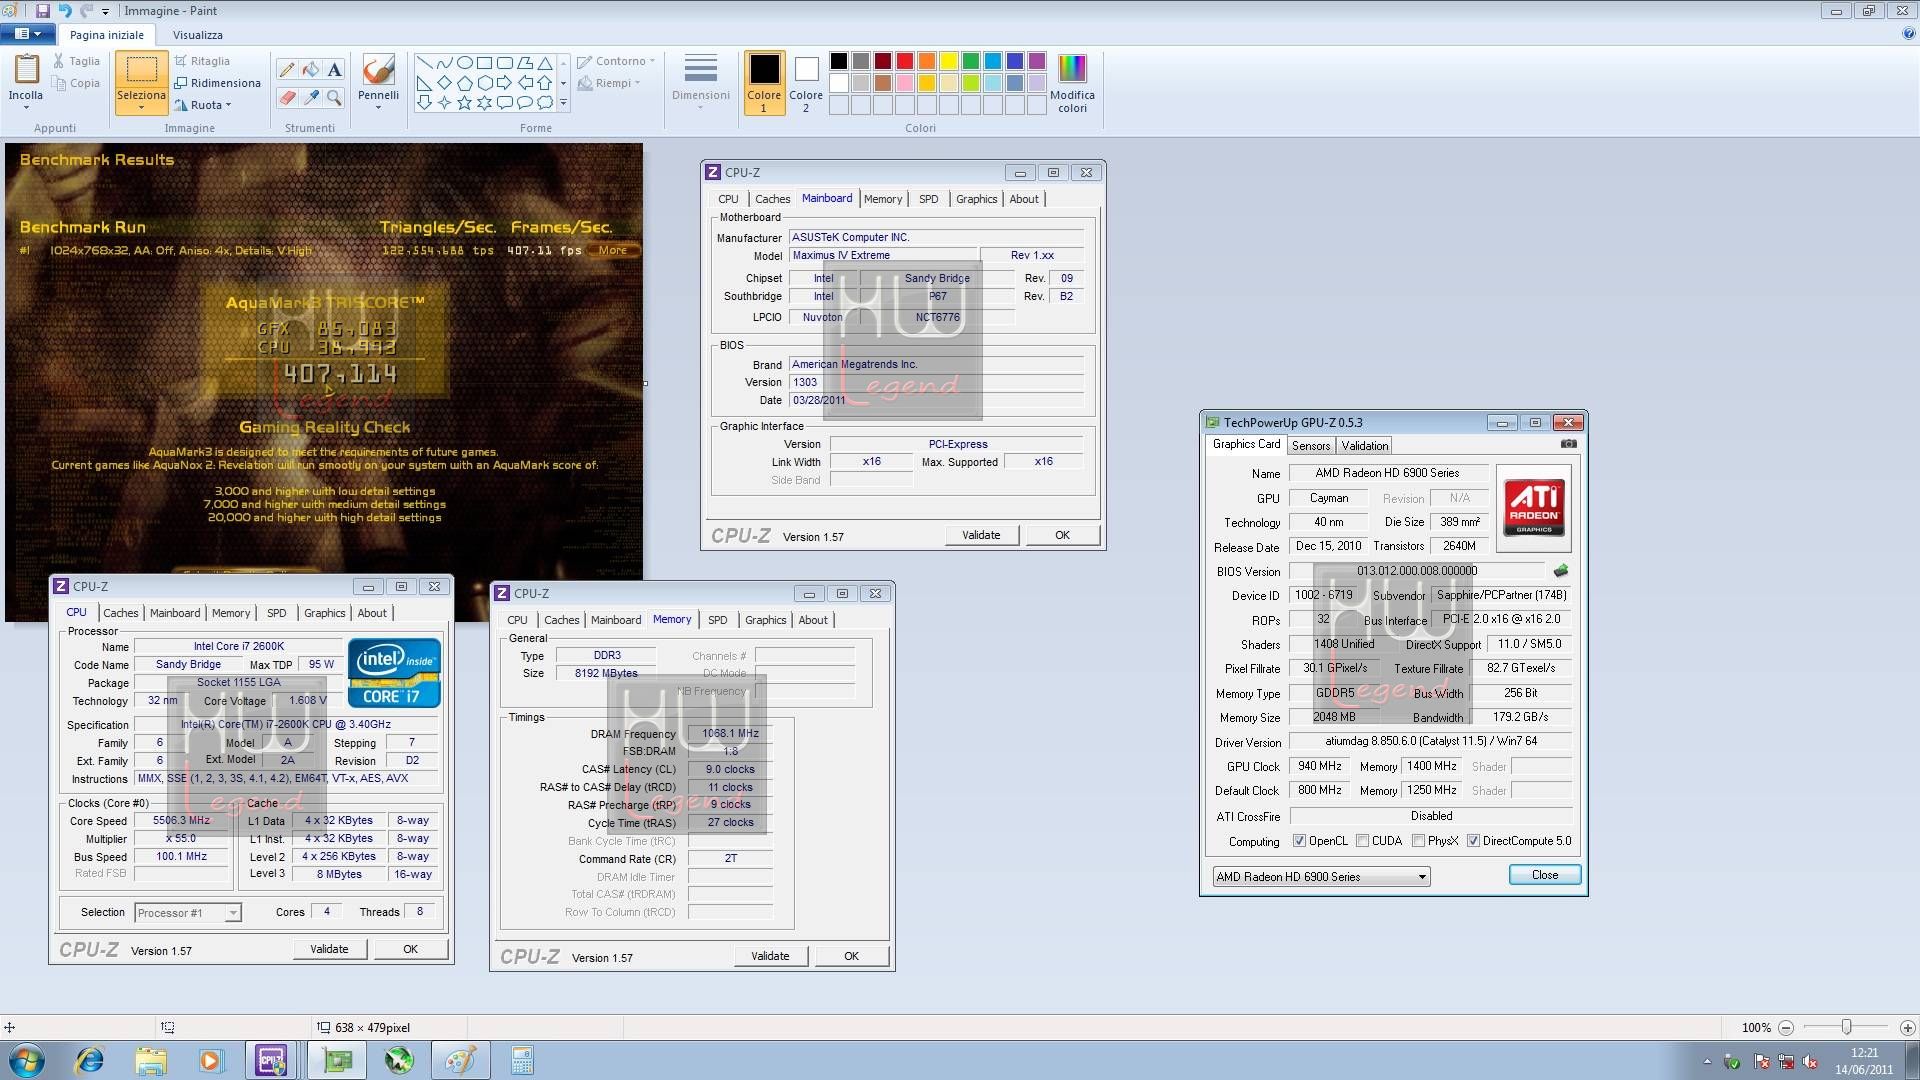This screenshot has width=1920, height=1080.
Task: Open the Processor #1 selection dropdown
Action: click(x=188, y=913)
